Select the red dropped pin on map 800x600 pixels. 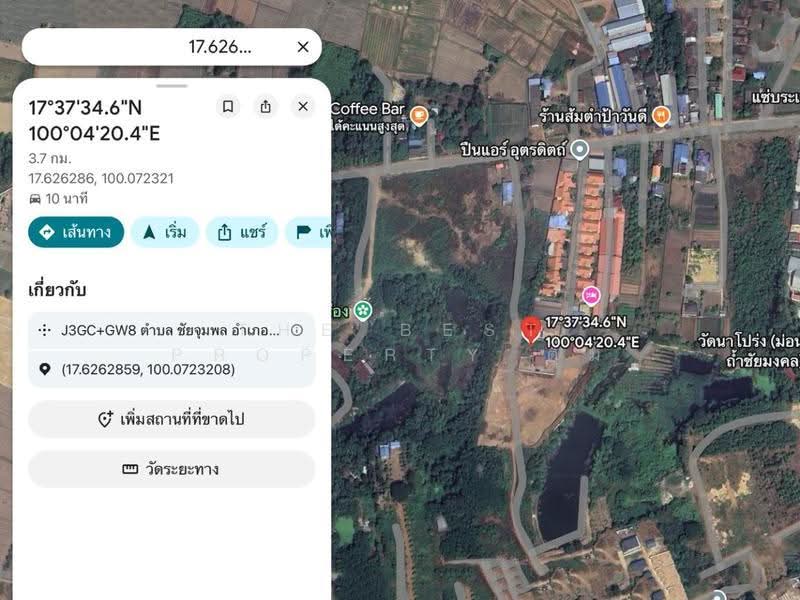(531, 330)
